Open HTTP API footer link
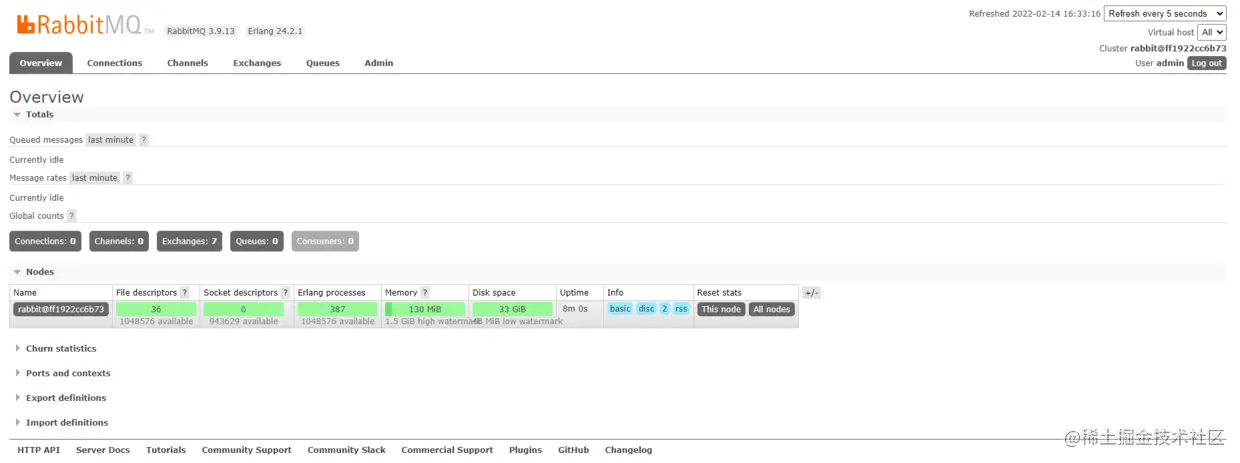The image size is (1240, 463). pyautogui.click(x=39, y=451)
